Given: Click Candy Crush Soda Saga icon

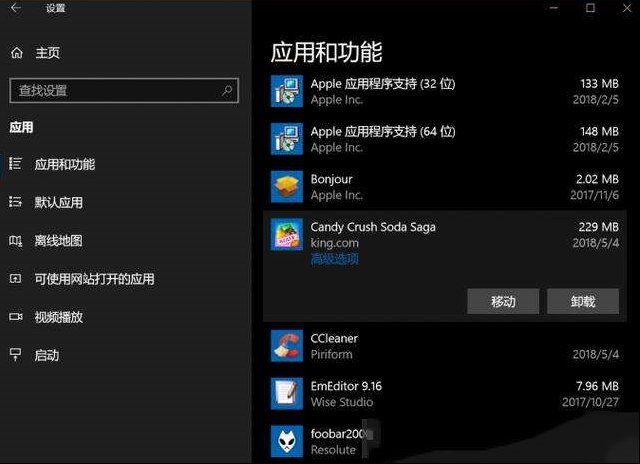Looking at the screenshot, I should tap(287, 234).
